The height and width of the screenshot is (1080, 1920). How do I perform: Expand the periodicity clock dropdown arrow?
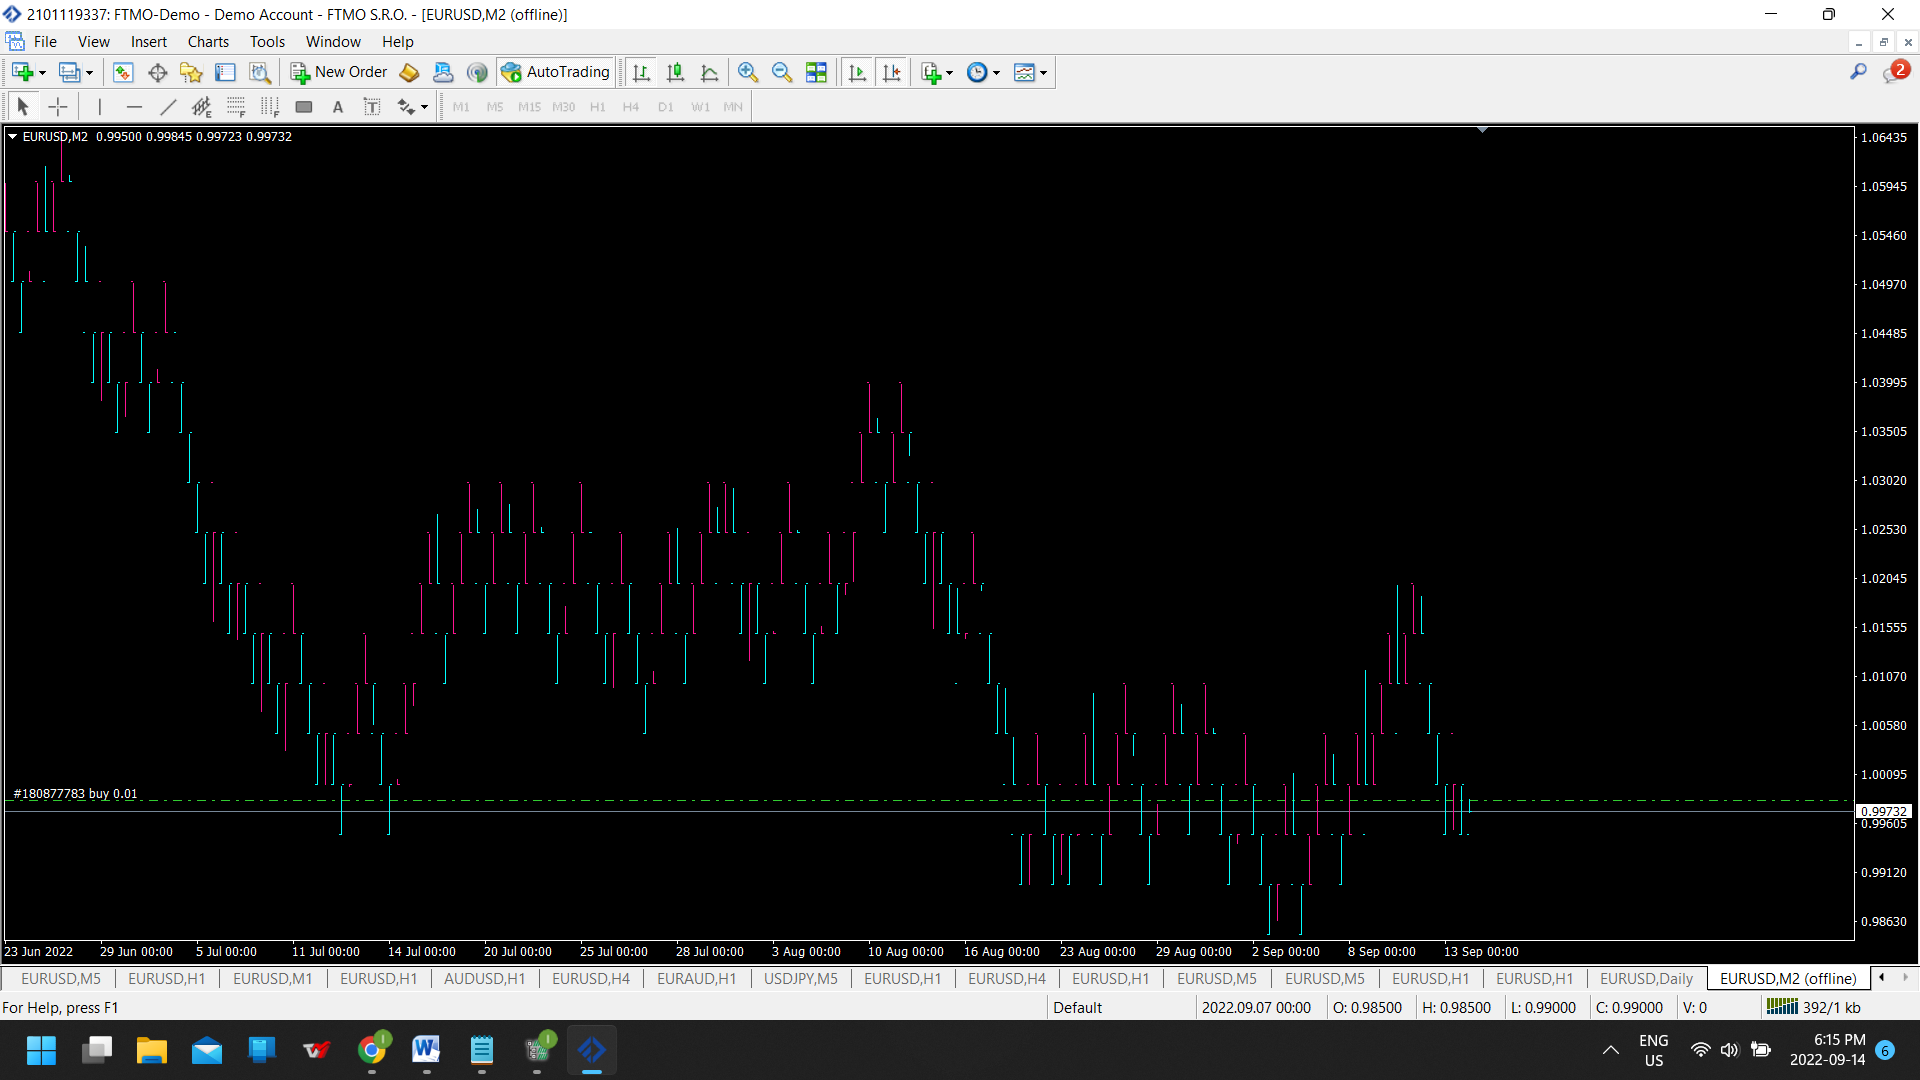996,73
